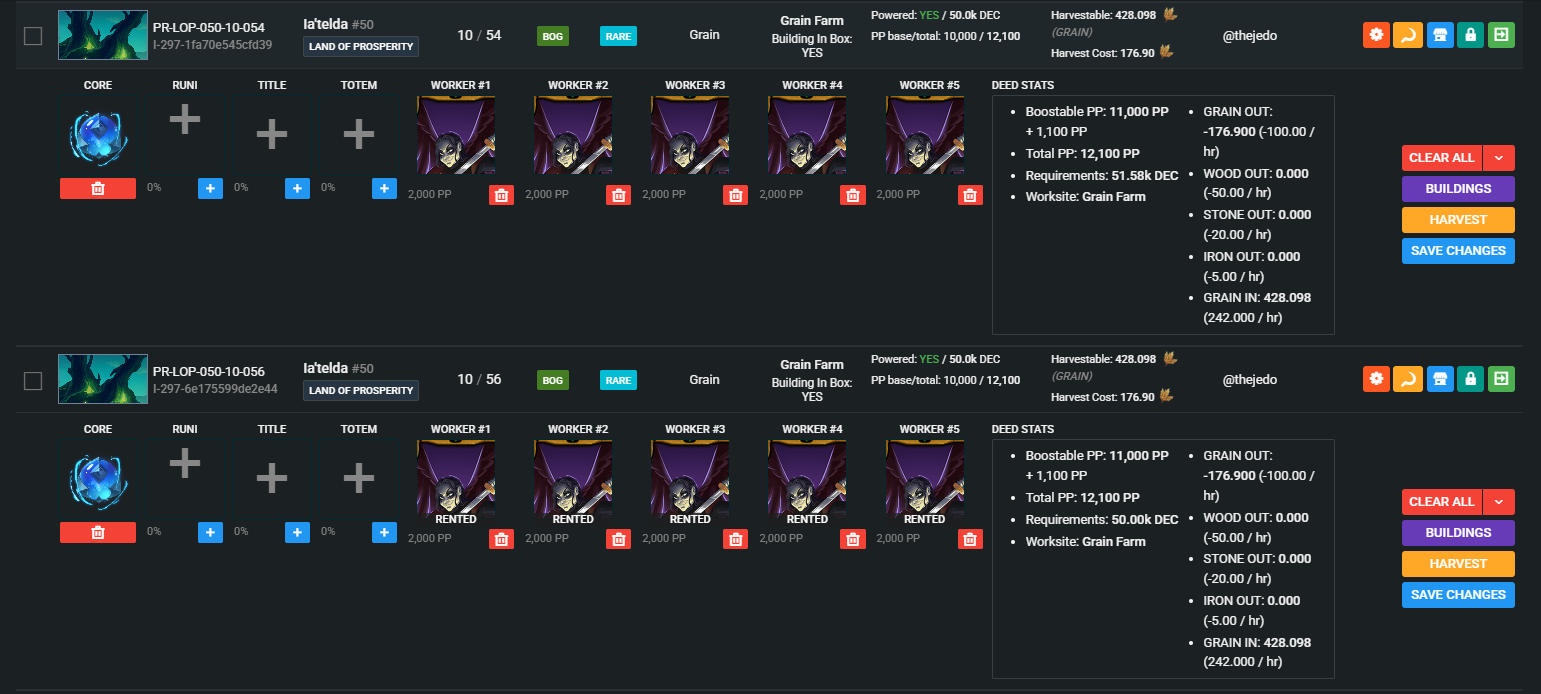Delete rented Worker #1 on deed PR-LOP-050-10-056
The height and width of the screenshot is (694, 1541).
[x=501, y=539]
